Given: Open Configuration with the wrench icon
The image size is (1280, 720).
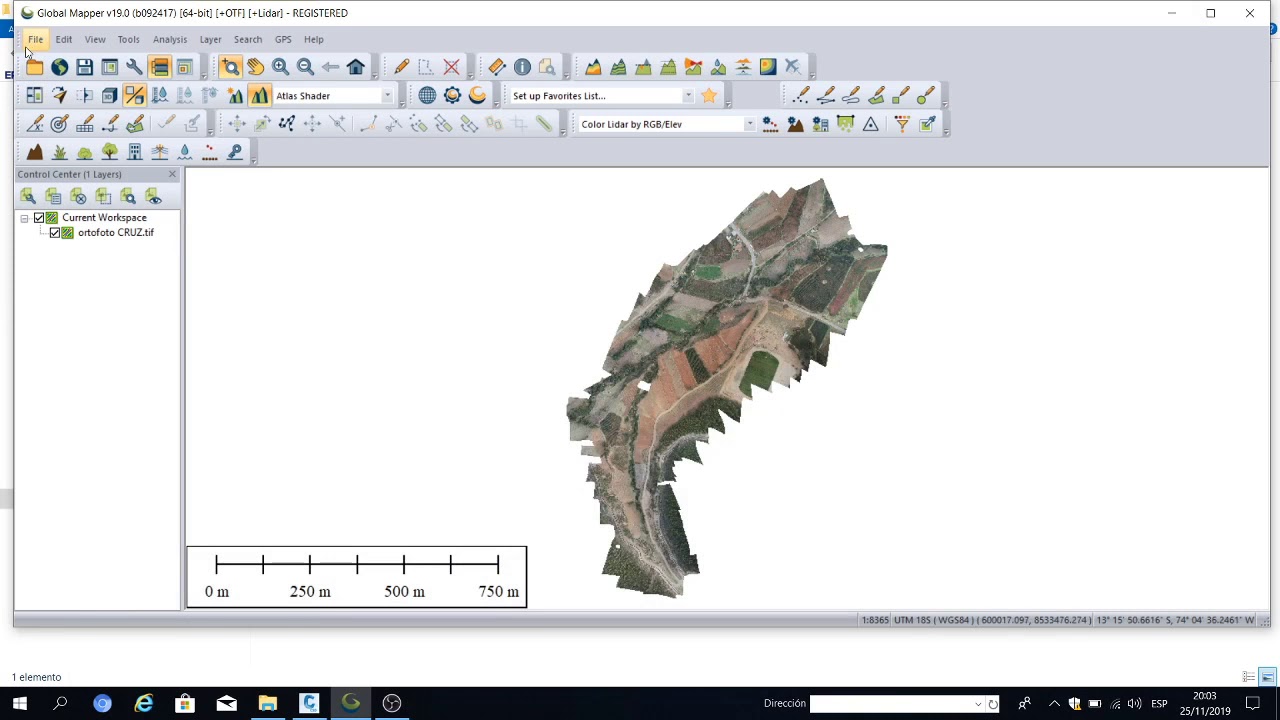Looking at the screenshot, I should tap(134, 67).
